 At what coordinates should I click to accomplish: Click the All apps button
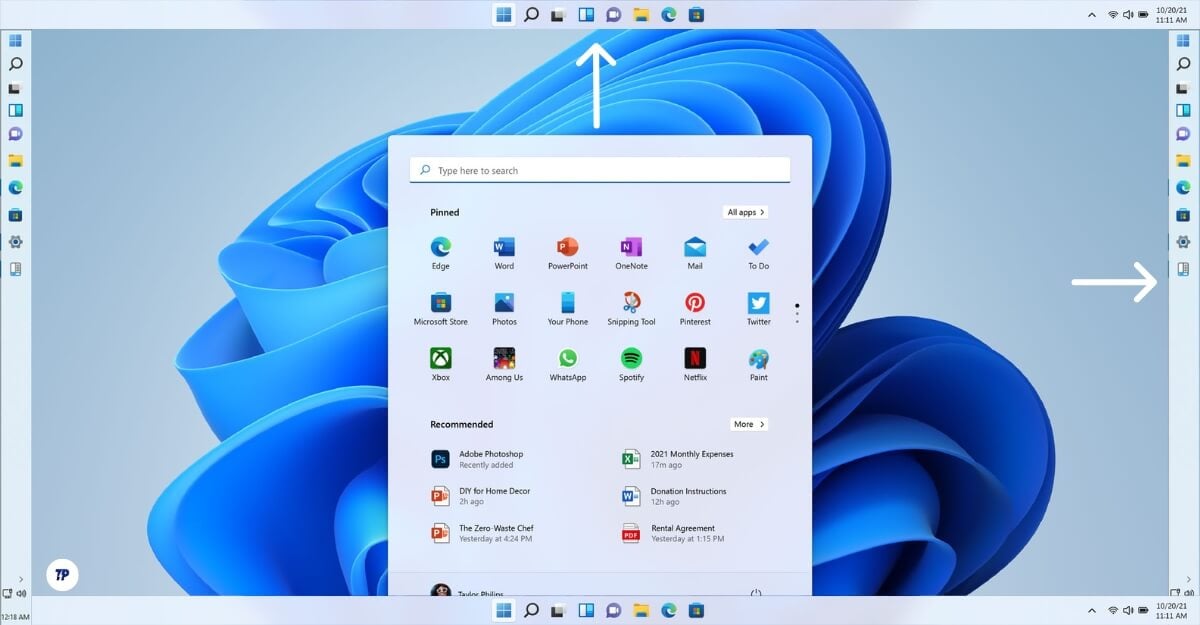745,212
